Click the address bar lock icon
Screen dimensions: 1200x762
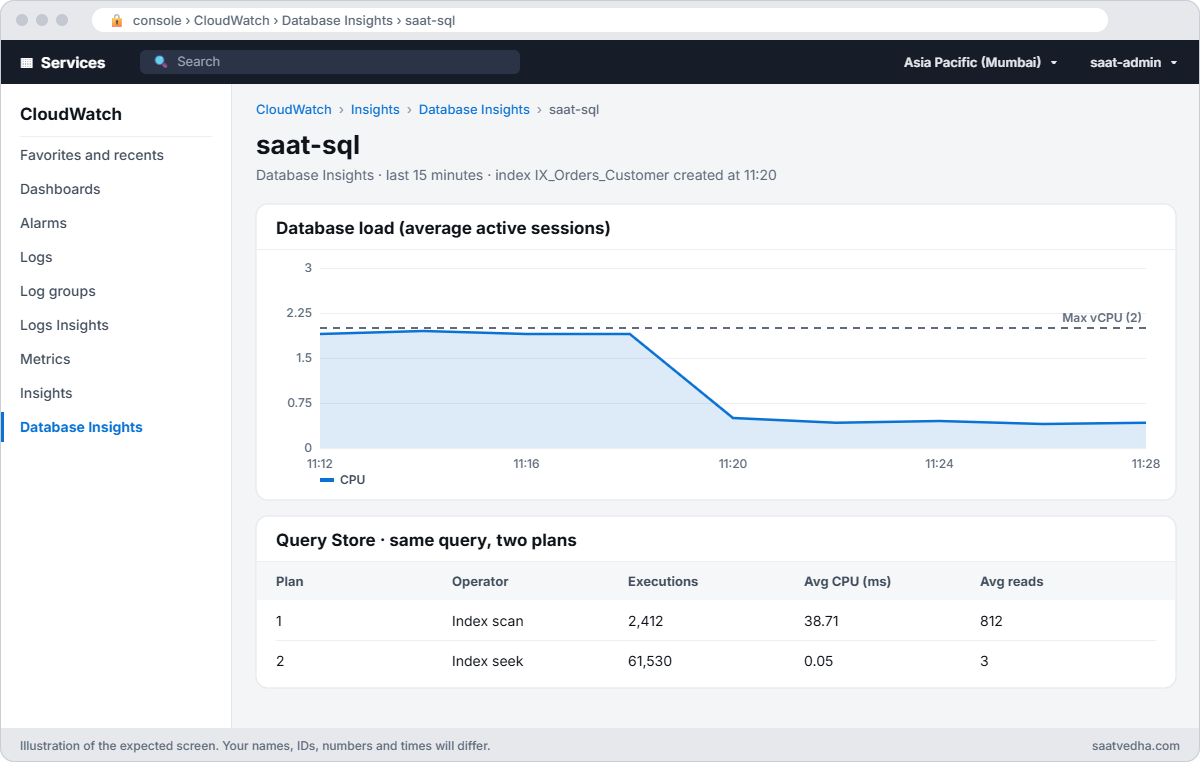(x=117, y=20)
